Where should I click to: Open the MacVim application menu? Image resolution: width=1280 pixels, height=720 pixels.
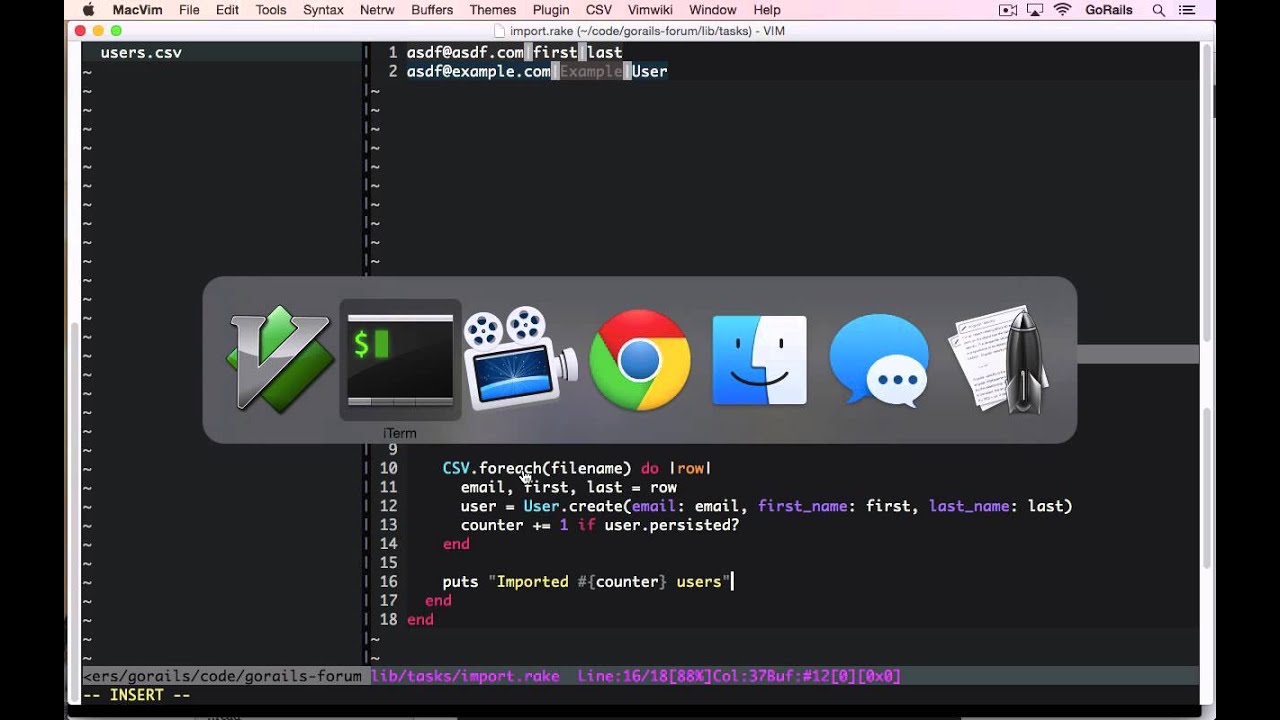[x=138, y=10]
